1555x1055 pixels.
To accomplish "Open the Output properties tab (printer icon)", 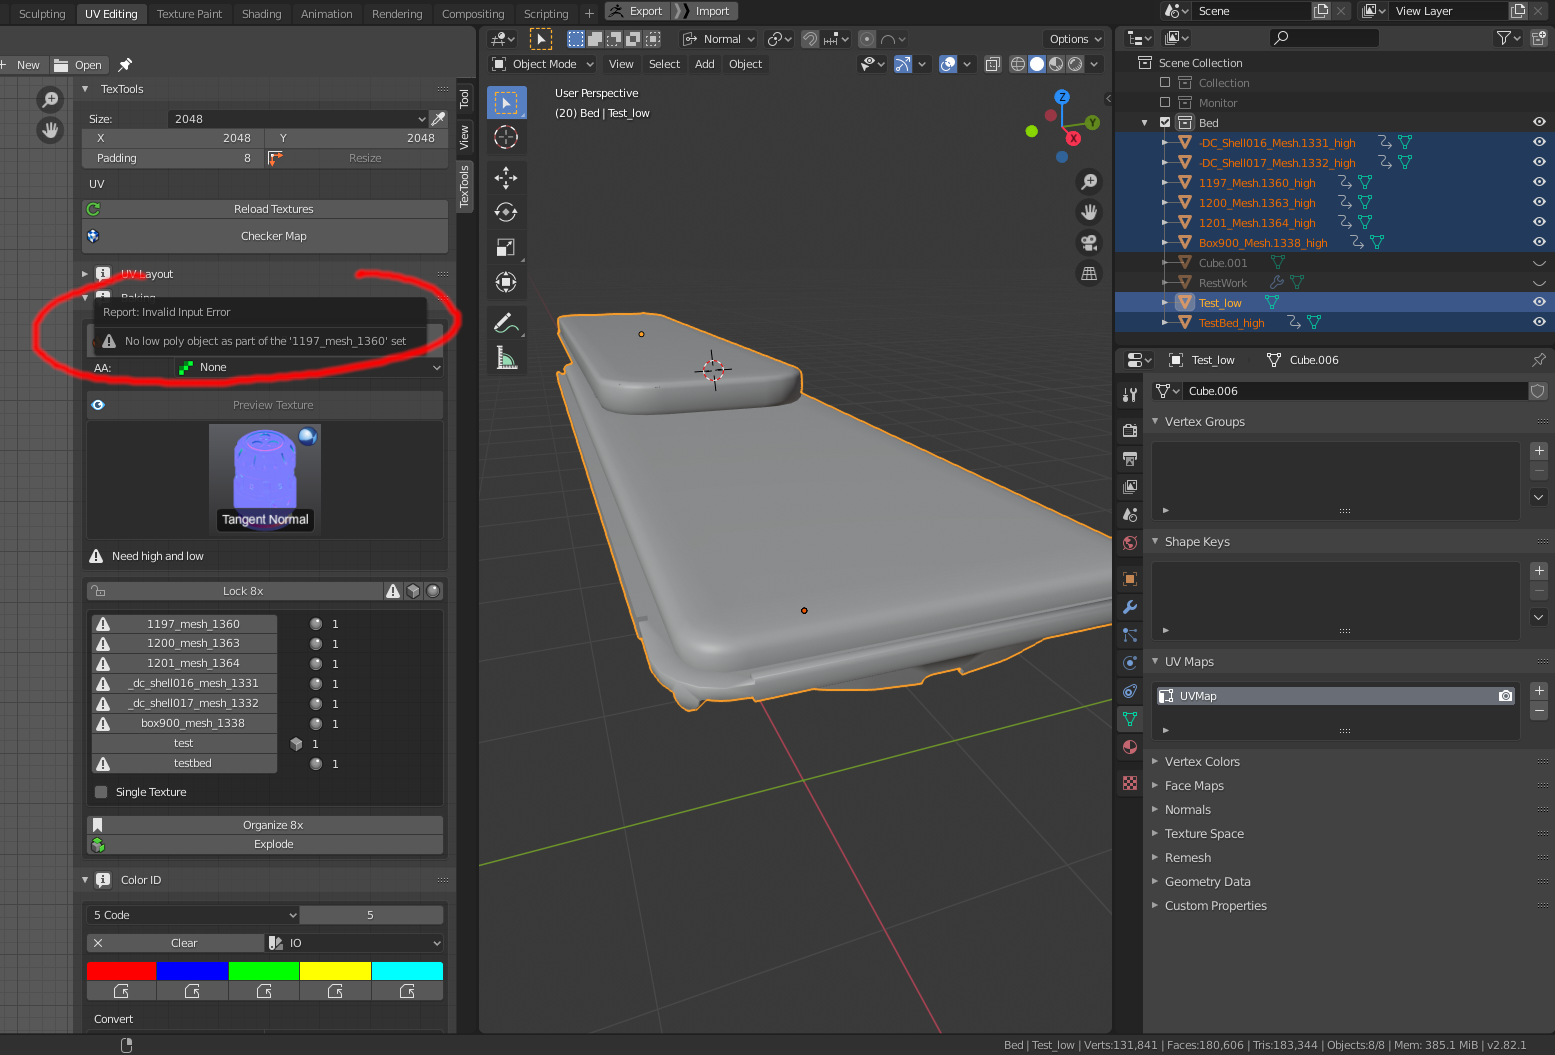I will click(x=1130, y=458).
